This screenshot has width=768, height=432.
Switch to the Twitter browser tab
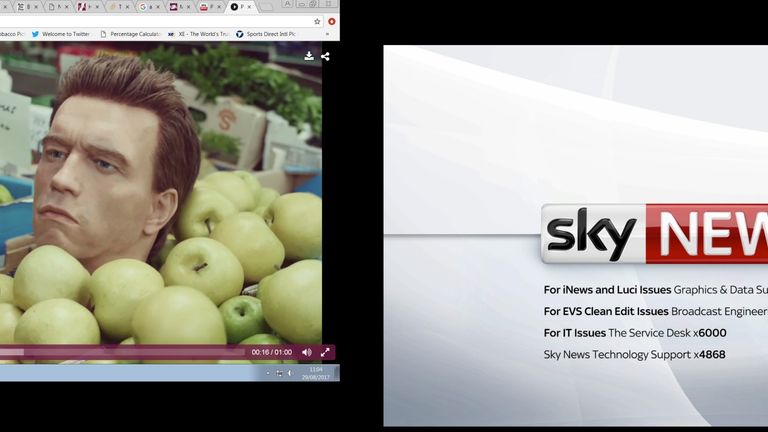coord(117,7)
